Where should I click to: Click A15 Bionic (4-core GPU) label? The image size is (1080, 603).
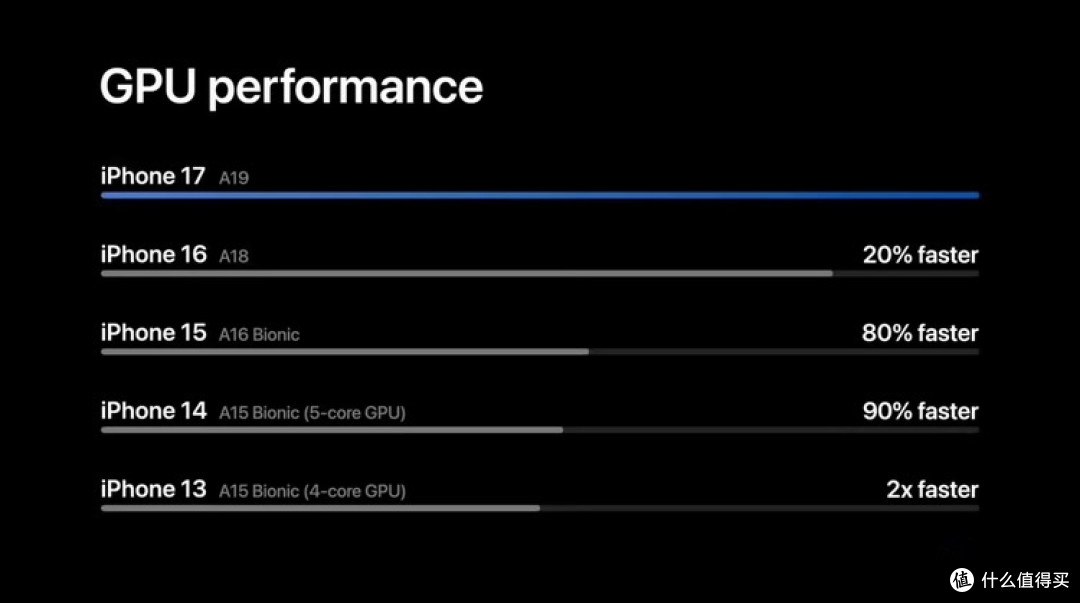click(312, 491)
